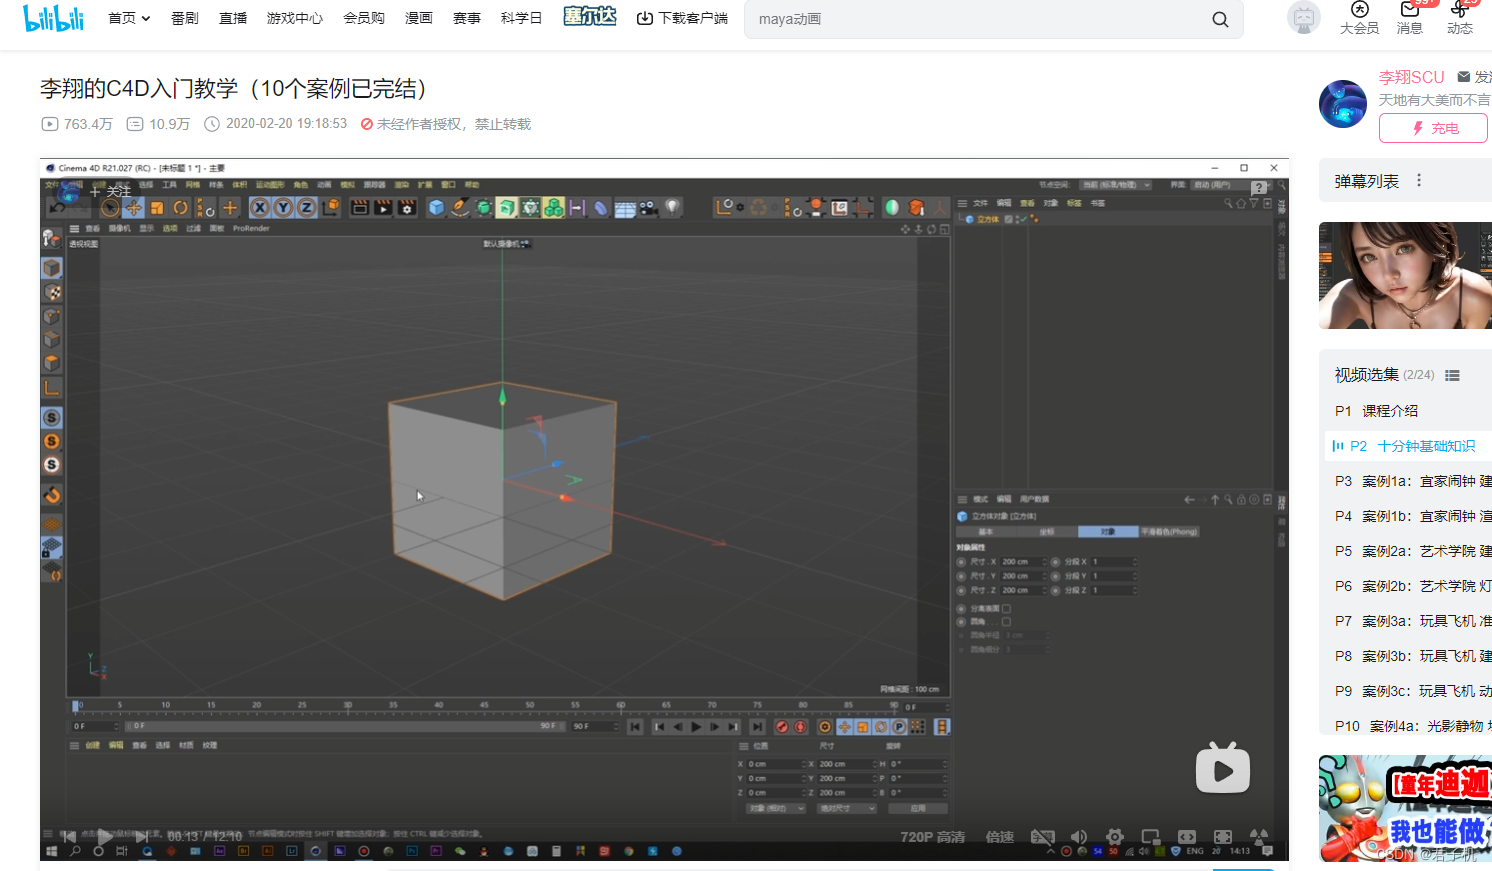
Task: Open the portrait ad thumbnail on right
Action: pyautogui.click(x=1405, y=276)
